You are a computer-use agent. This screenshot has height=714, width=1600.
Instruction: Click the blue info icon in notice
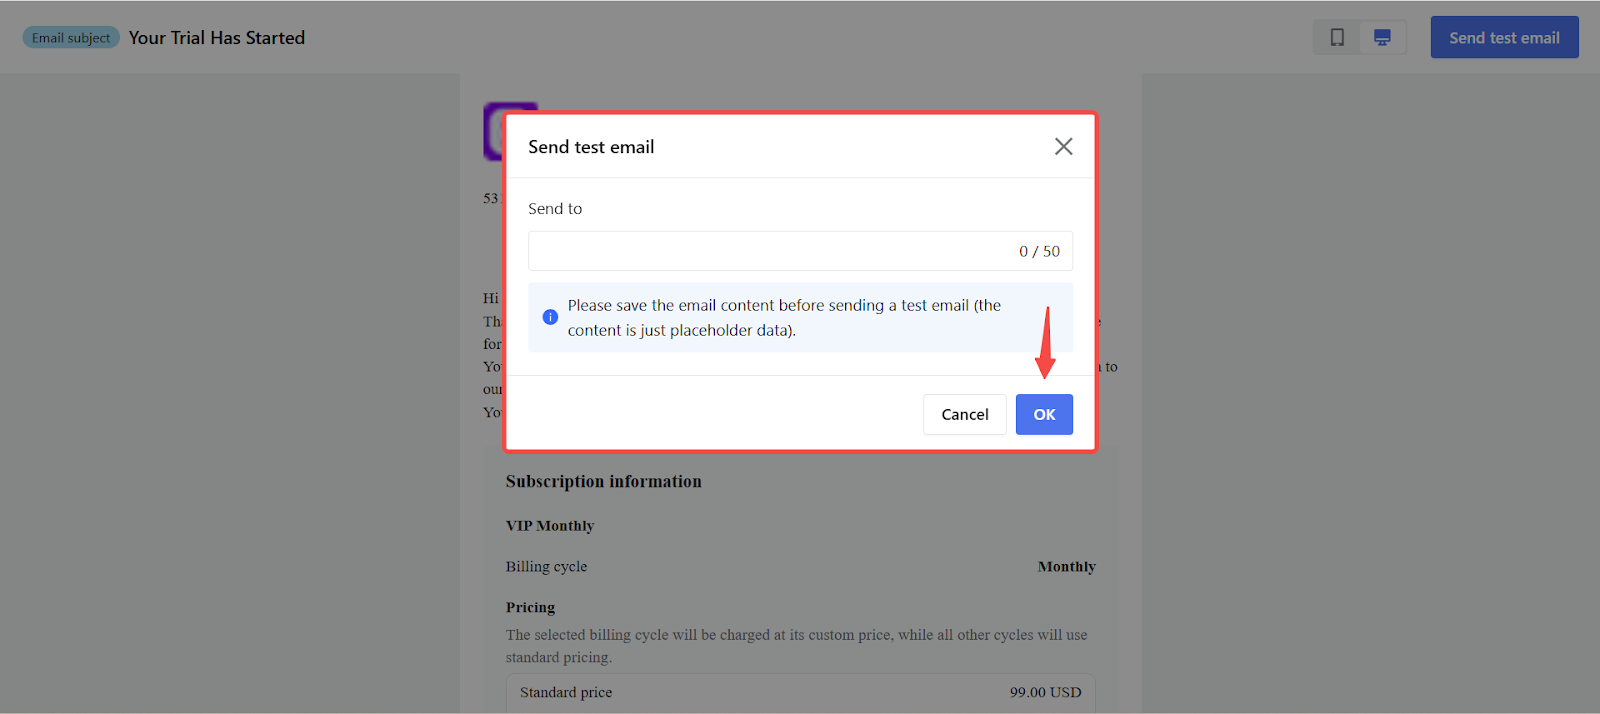tap(550, 317)
